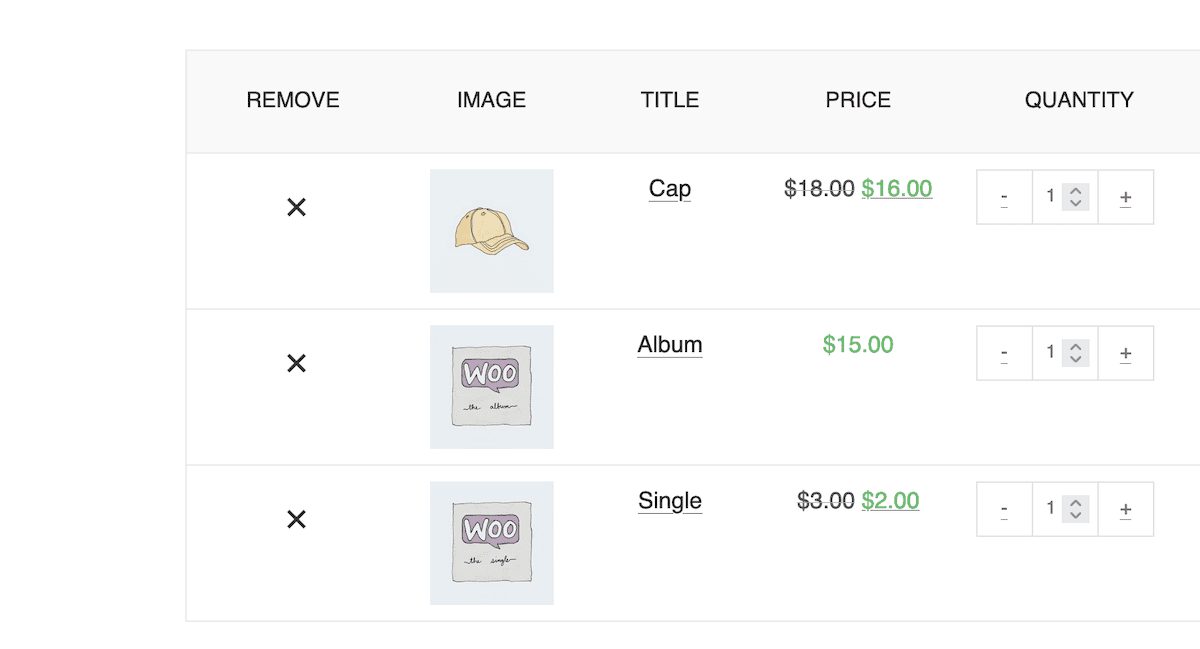This screenshot has height=649, width=1200.
Task: Remove the Album item from cart
Action: click(296, 363)
